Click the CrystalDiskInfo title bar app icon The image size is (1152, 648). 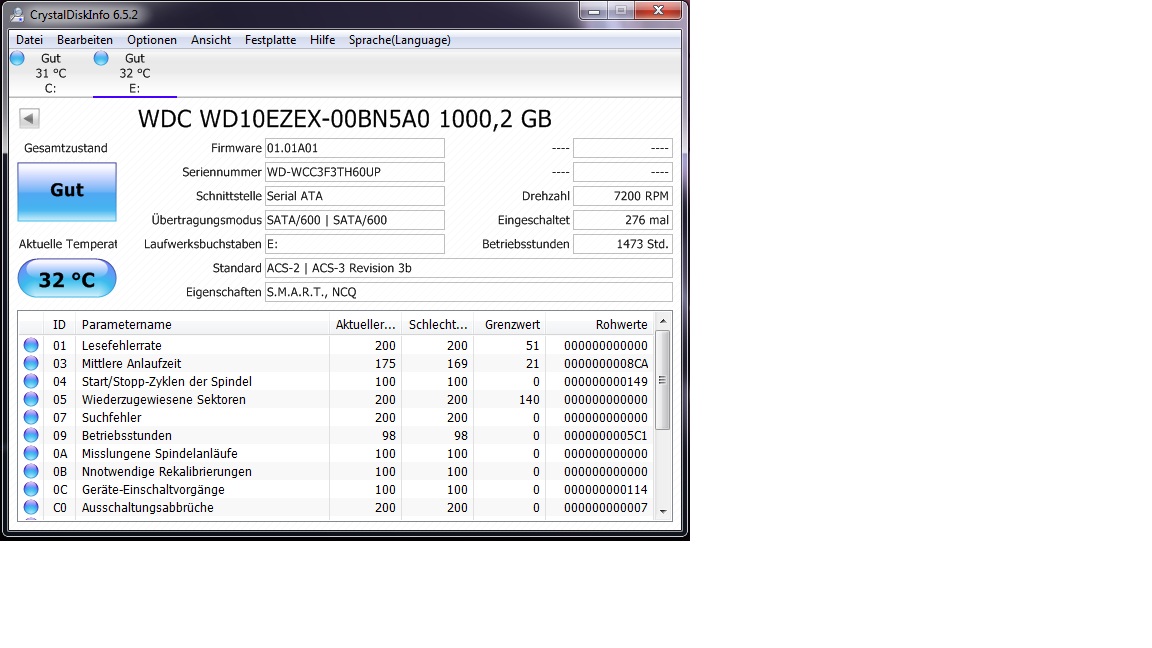pos(16,14)
